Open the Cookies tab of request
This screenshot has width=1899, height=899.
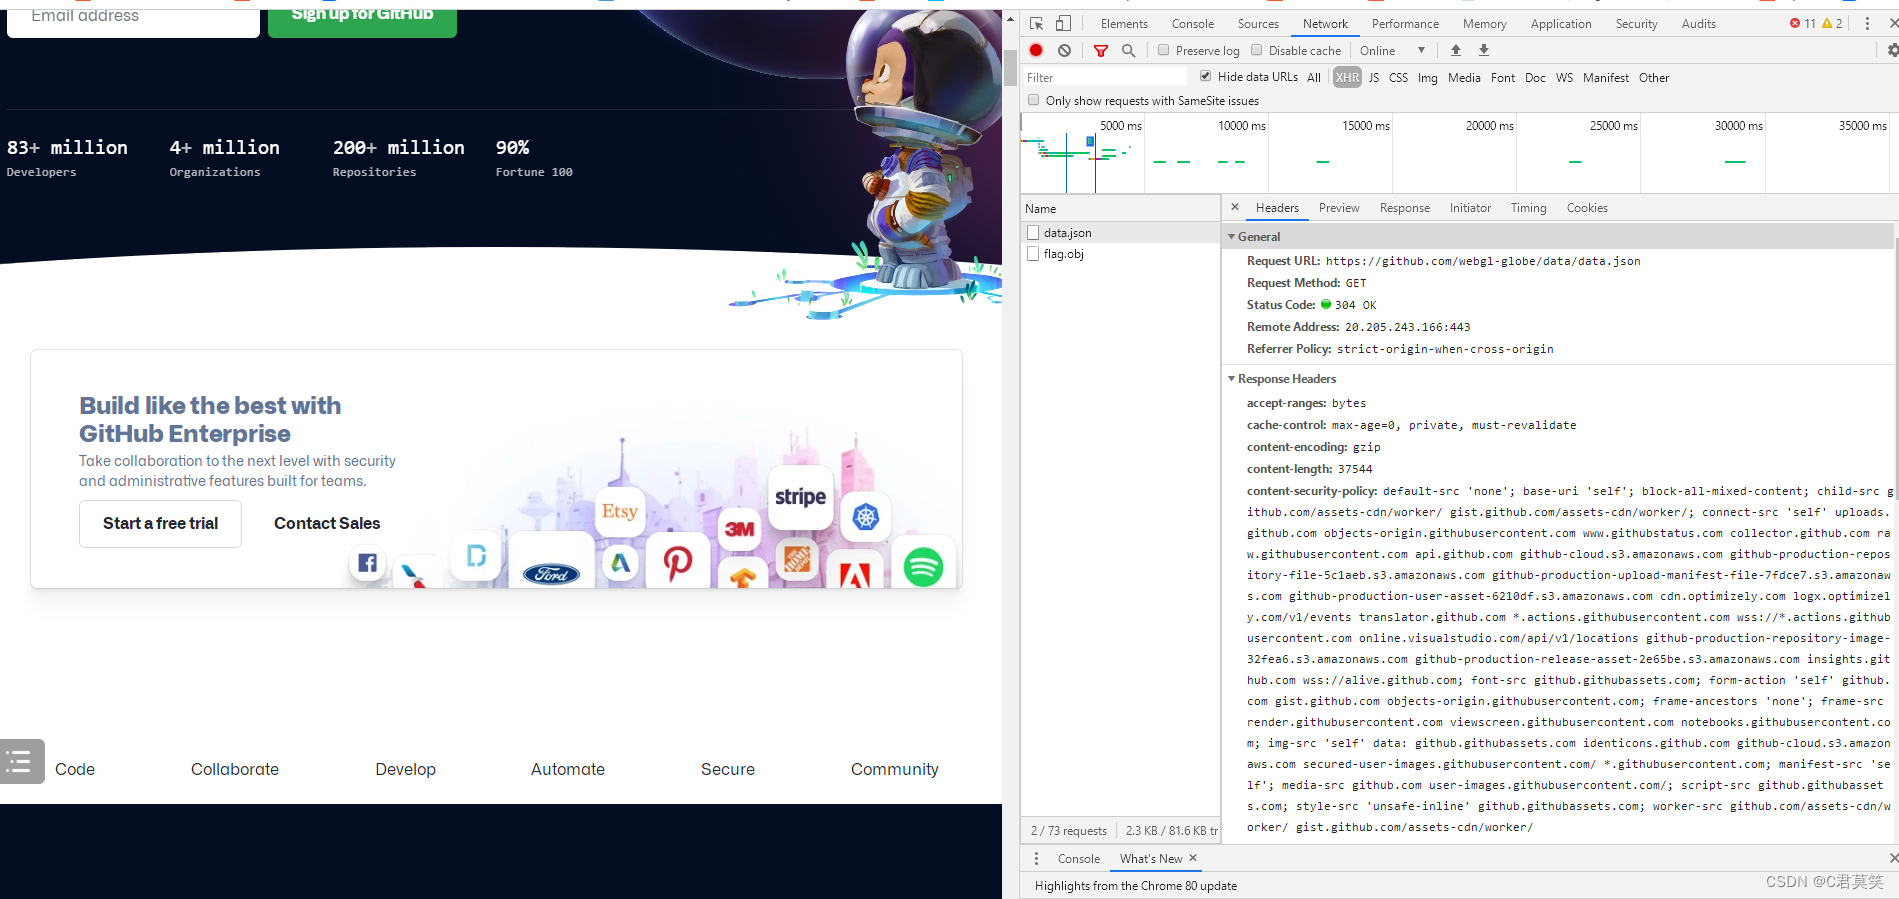pyautogui.click(x=1587, y=208)
